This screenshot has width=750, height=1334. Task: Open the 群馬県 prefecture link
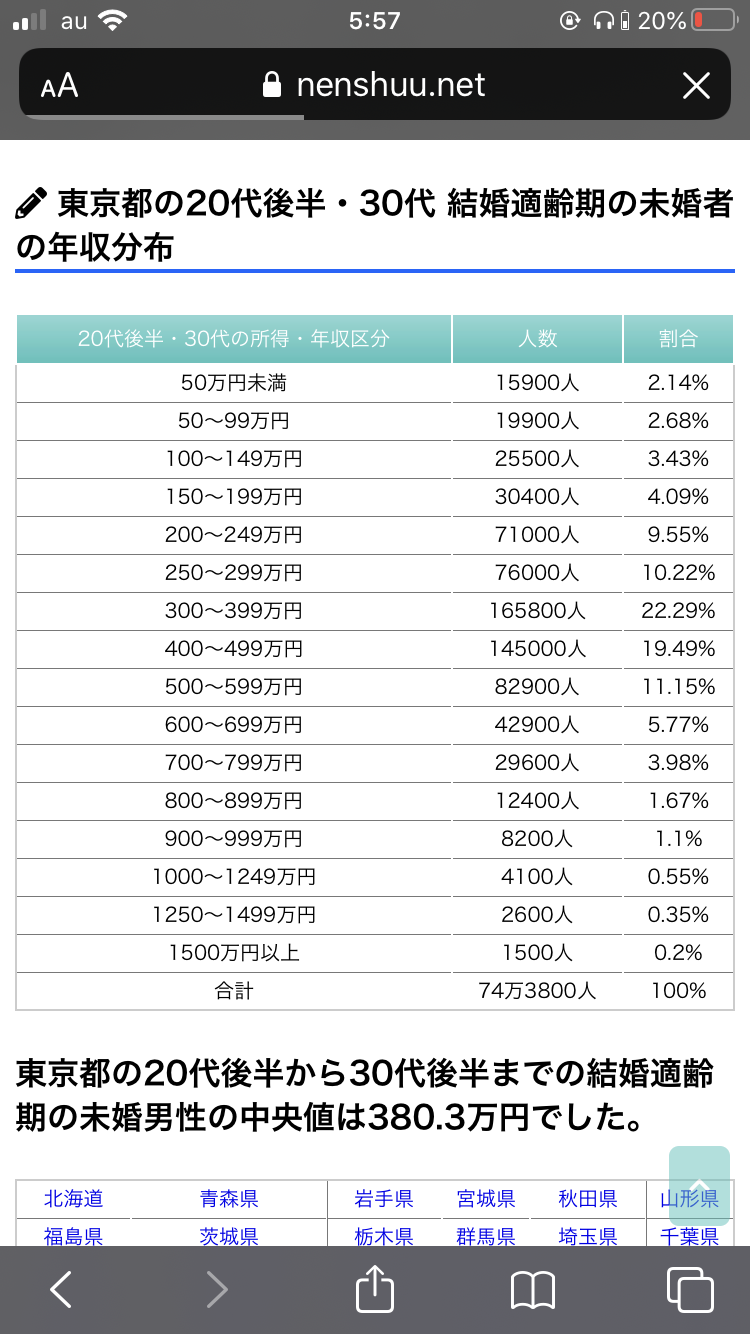pyautogui.click(x=486, y=1236)
